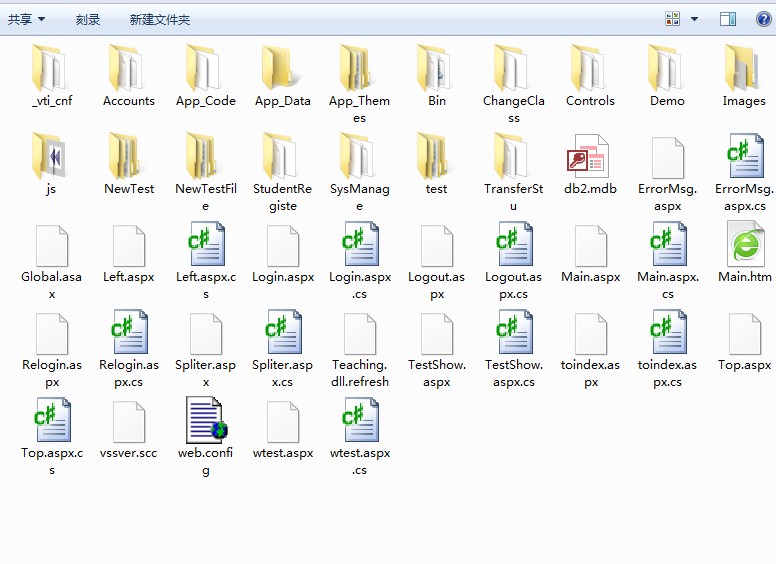This screenshot has width=776, height=564.
Task: Open the Images folder icon
Action: [744, 68]
